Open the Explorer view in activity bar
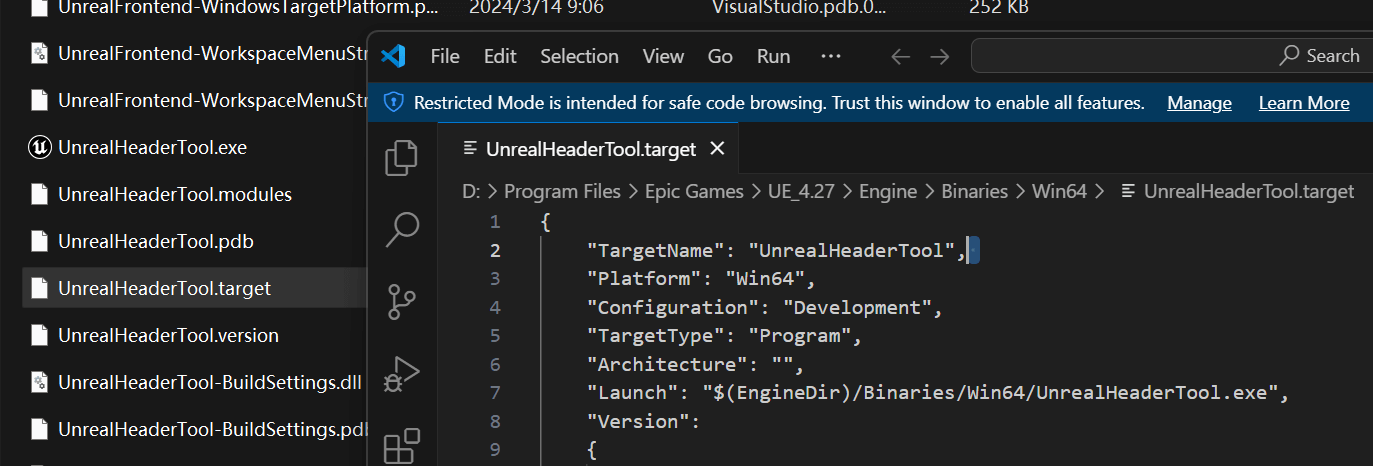This screenshot has width=1373, height=466. point(402,158)
